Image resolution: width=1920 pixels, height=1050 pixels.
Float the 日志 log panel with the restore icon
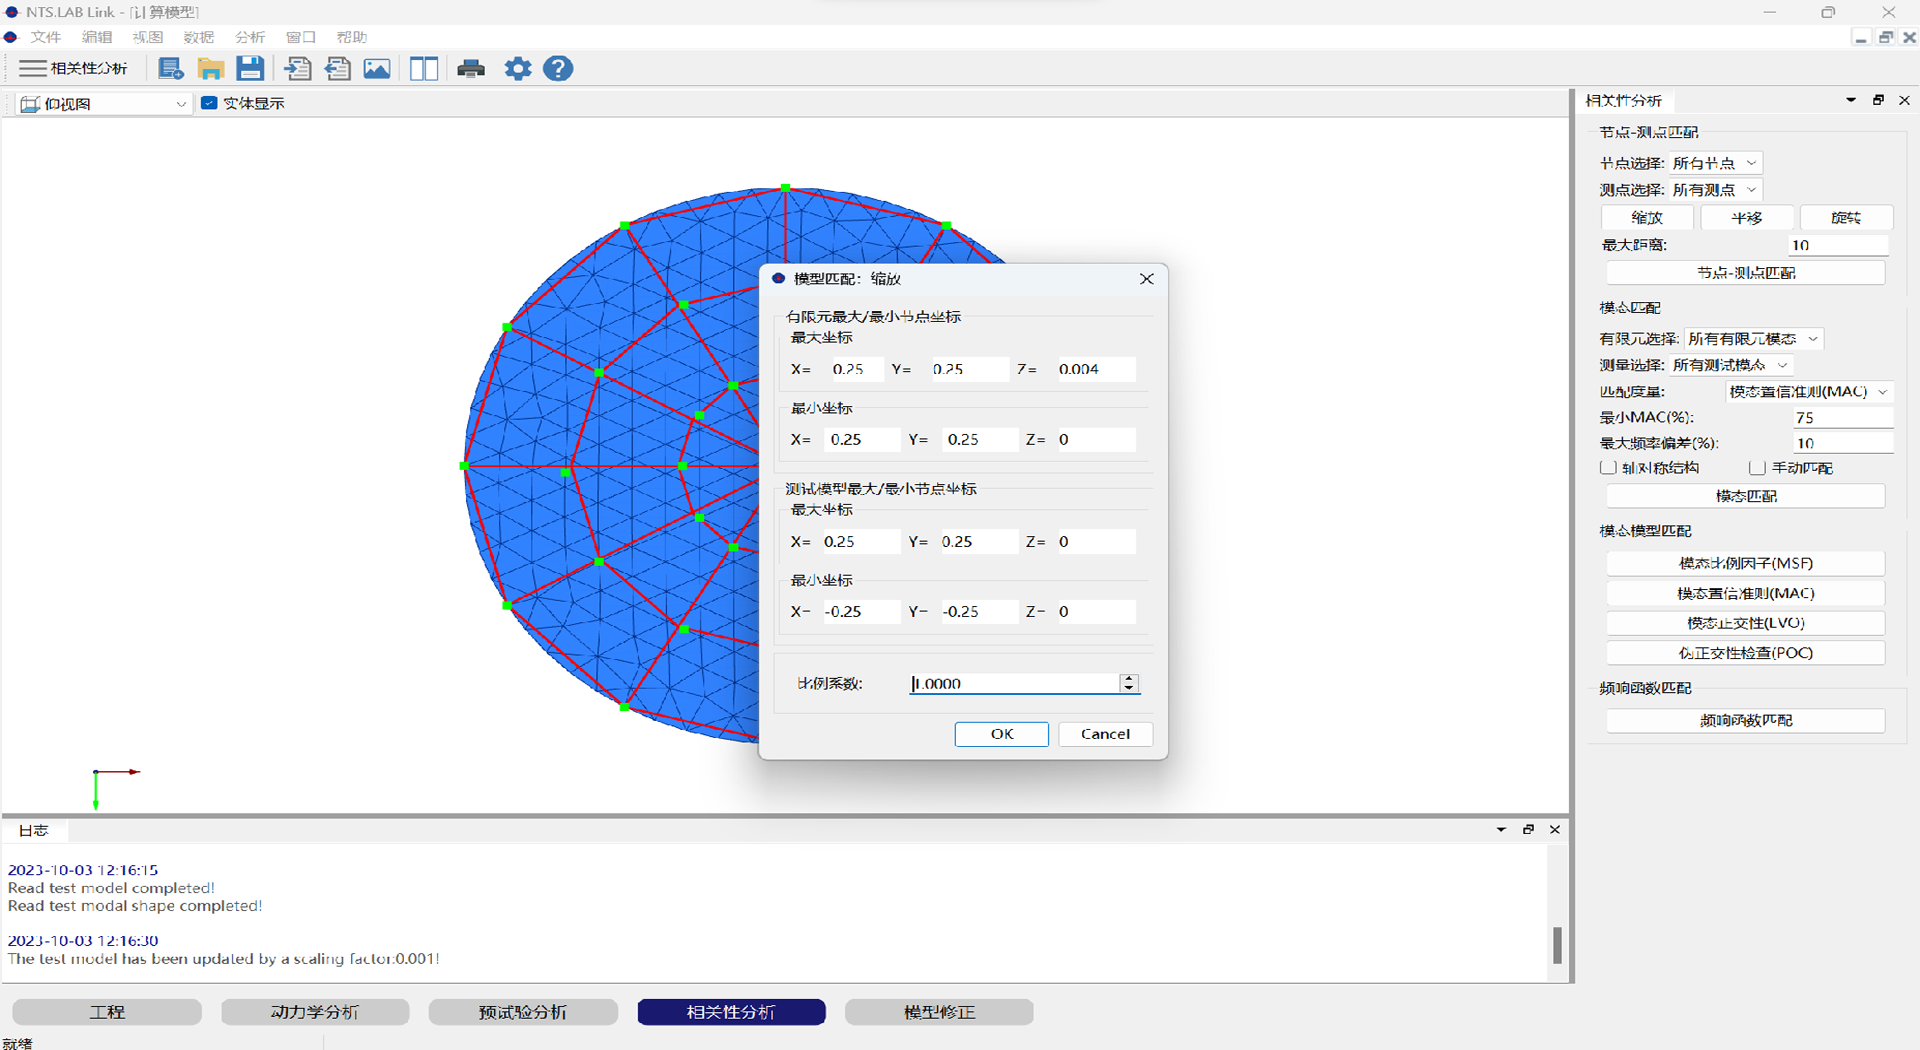click(x=1528, y=829)
